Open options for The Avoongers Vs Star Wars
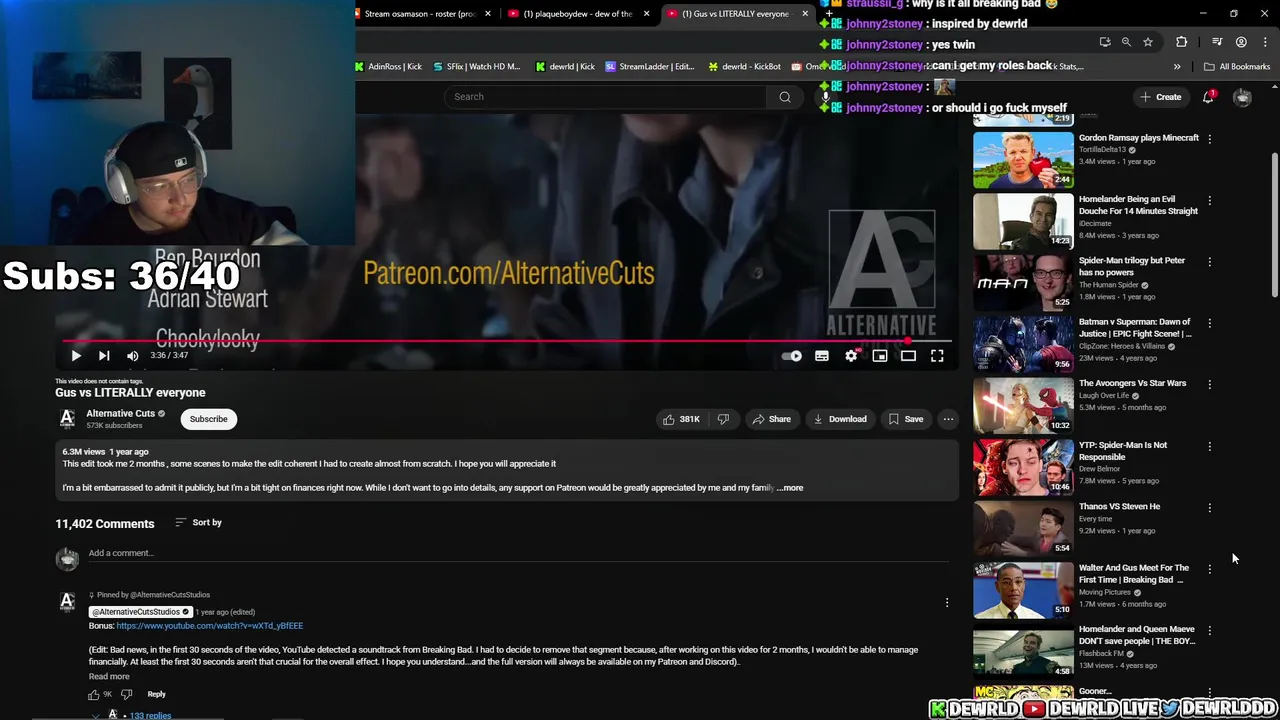The height and width of the screenshot is (720, 1280). pyautogui.click(x=1210, y=385)
